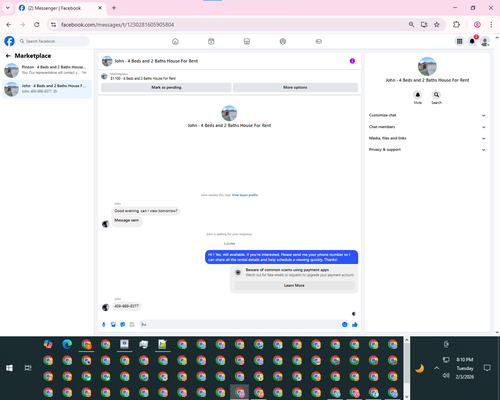Click Learn More about payment scams
This screenshot has height=400, width=500.
tap(294, 285)
